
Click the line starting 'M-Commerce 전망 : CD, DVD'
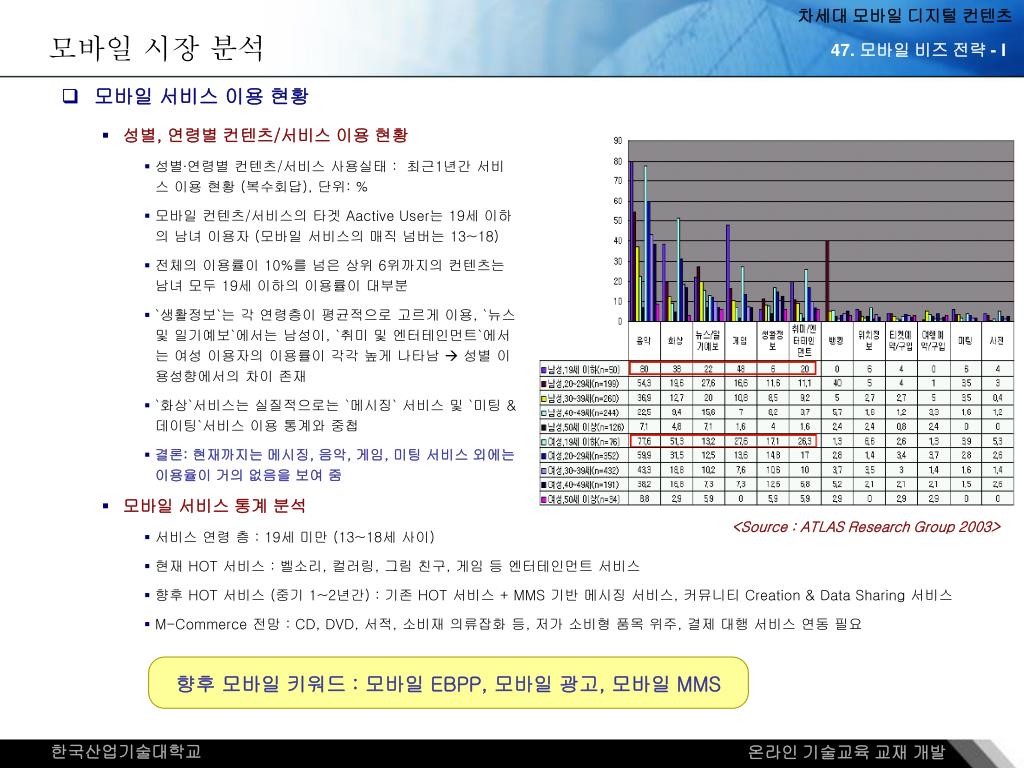pyautogui.click(x=508, y=624)
